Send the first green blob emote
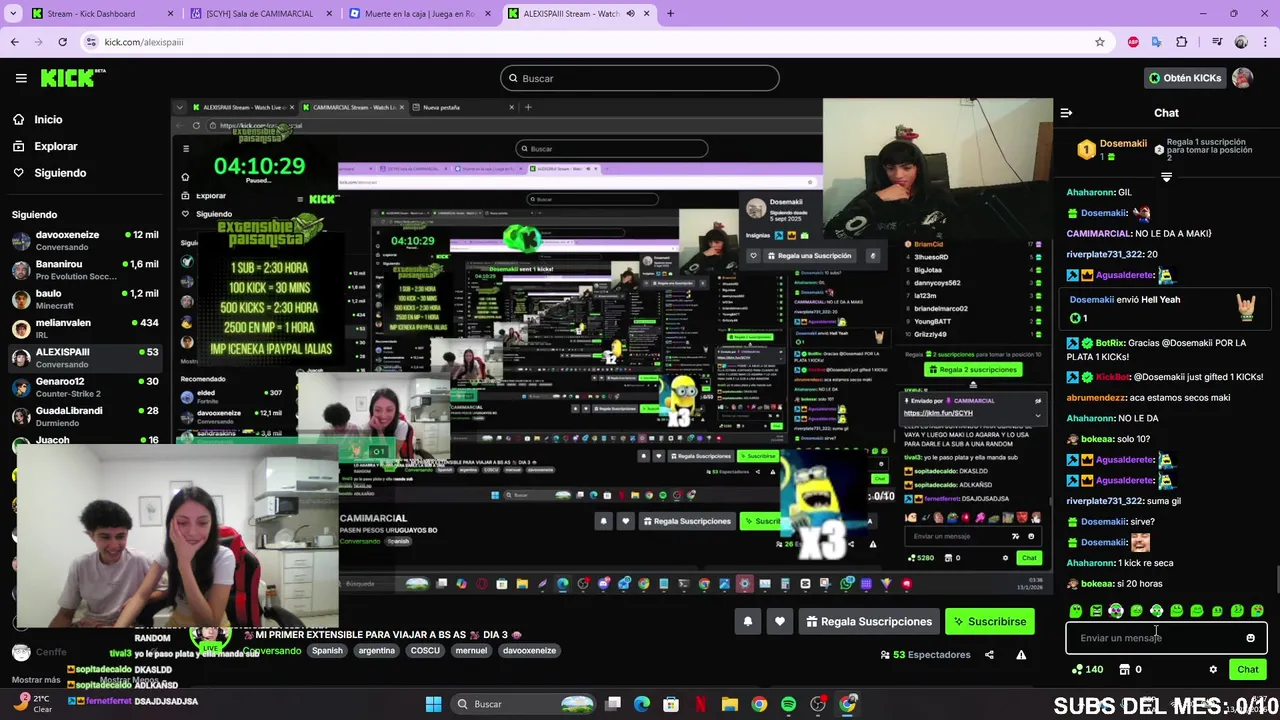Screen dimensions: 1280x720 coord(1076,611)
